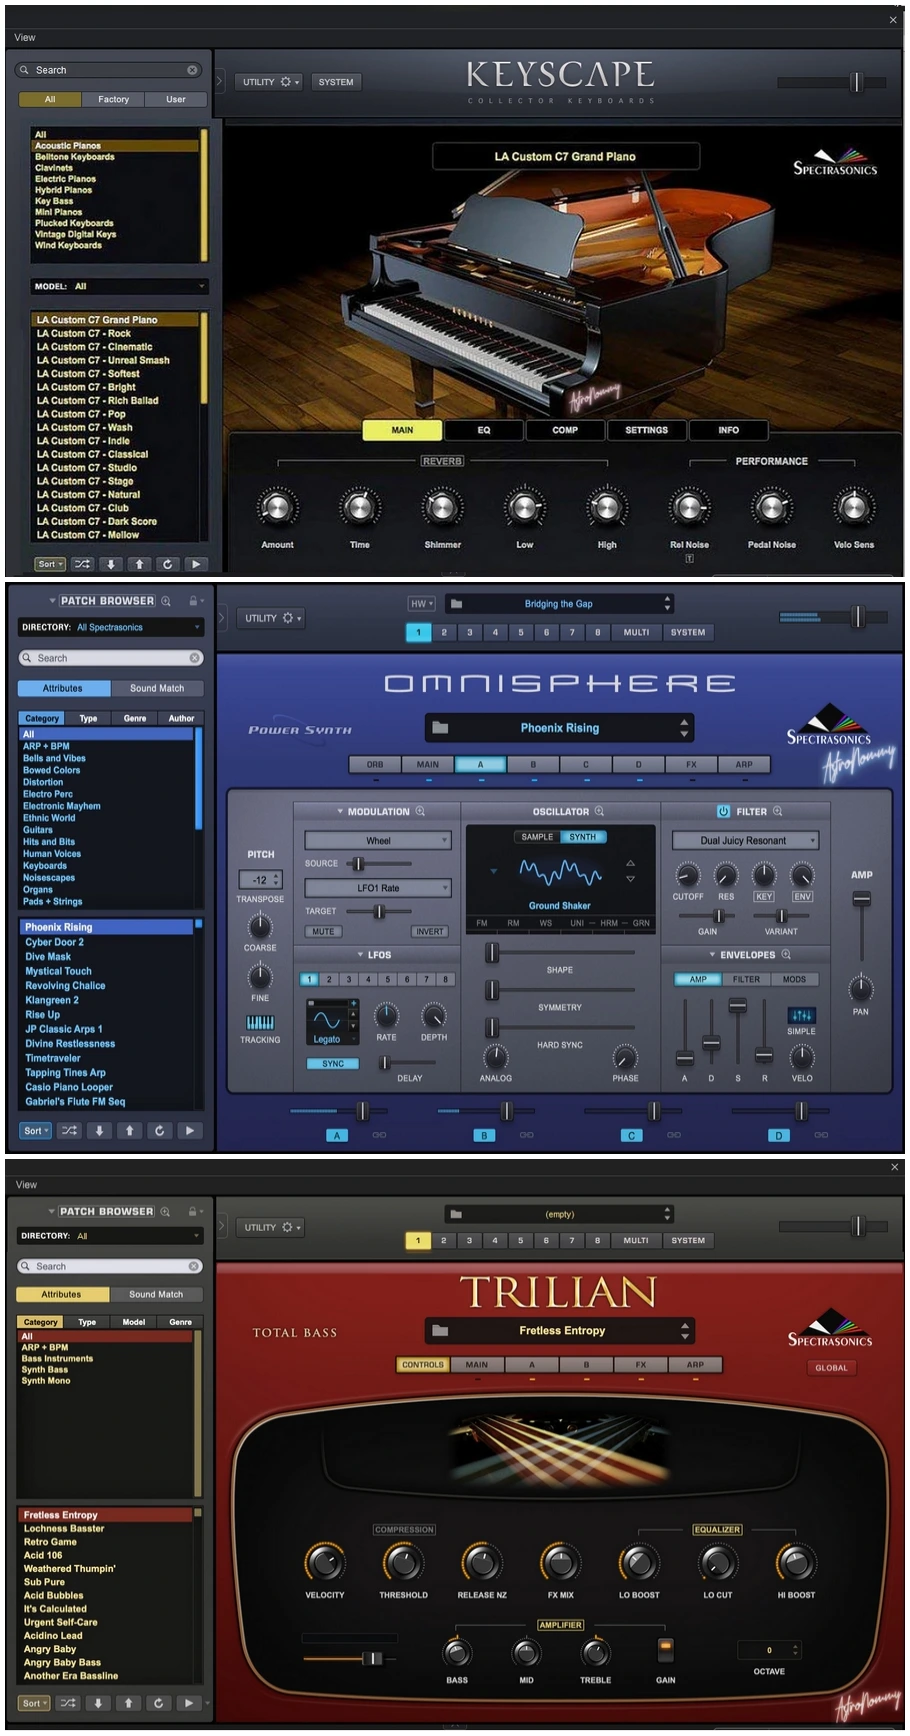The width and height of the screenshot is (910, 1736).
Task: Open the FX tab in Trilian
Action: click(x=640, y=1364)
